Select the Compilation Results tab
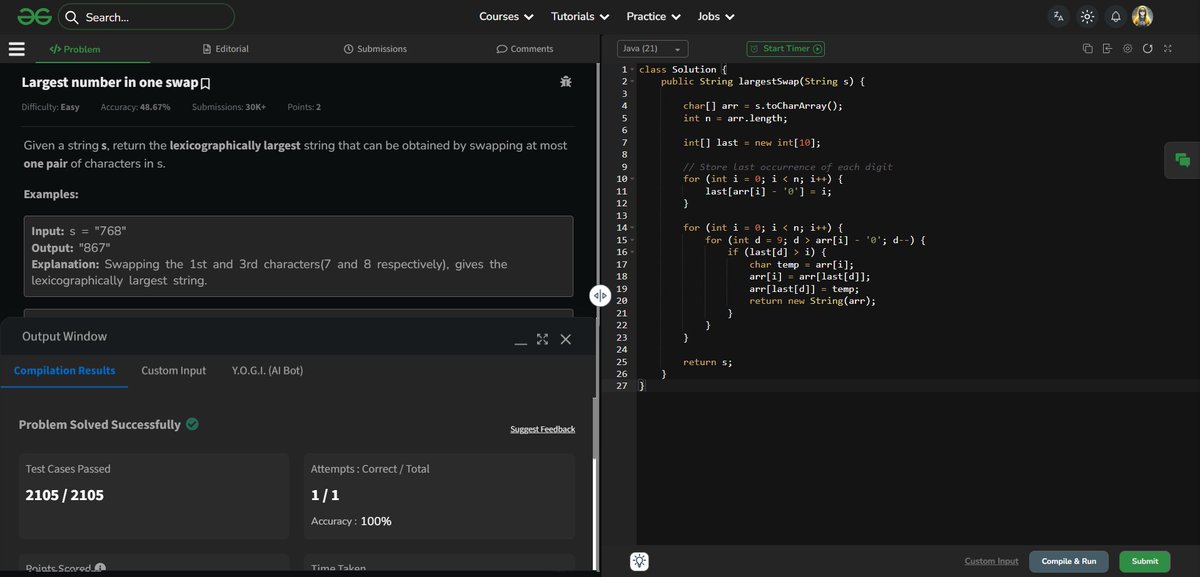The image size is (1200, 577). click(64, 370)
